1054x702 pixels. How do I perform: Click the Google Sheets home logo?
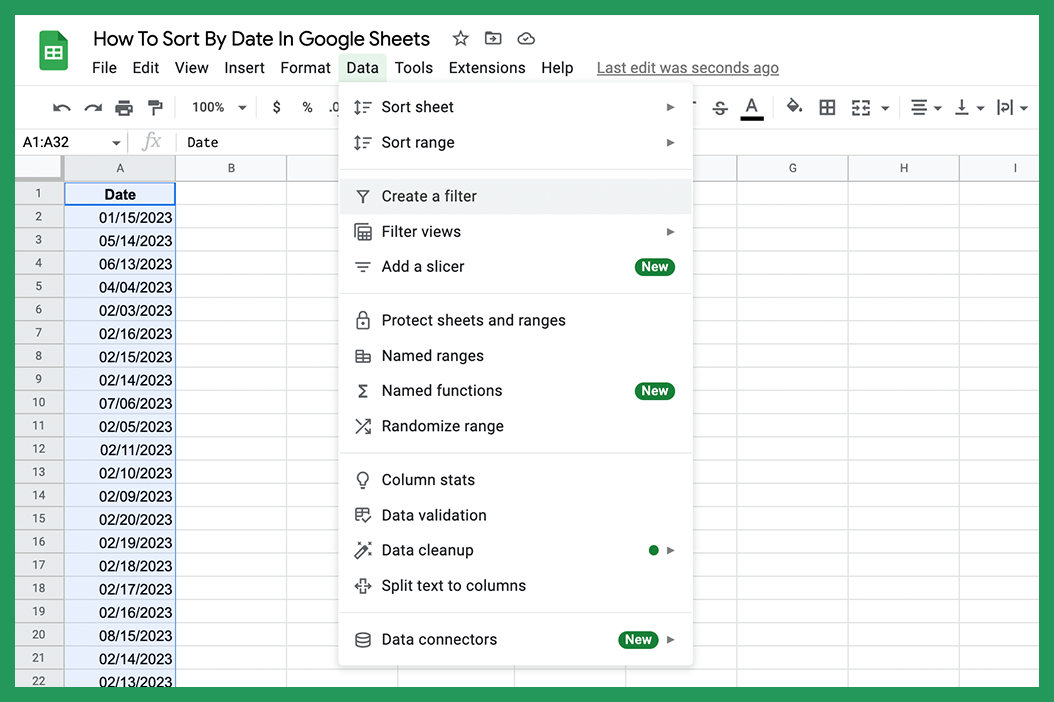pyautogui.click(x=54, y=50)
